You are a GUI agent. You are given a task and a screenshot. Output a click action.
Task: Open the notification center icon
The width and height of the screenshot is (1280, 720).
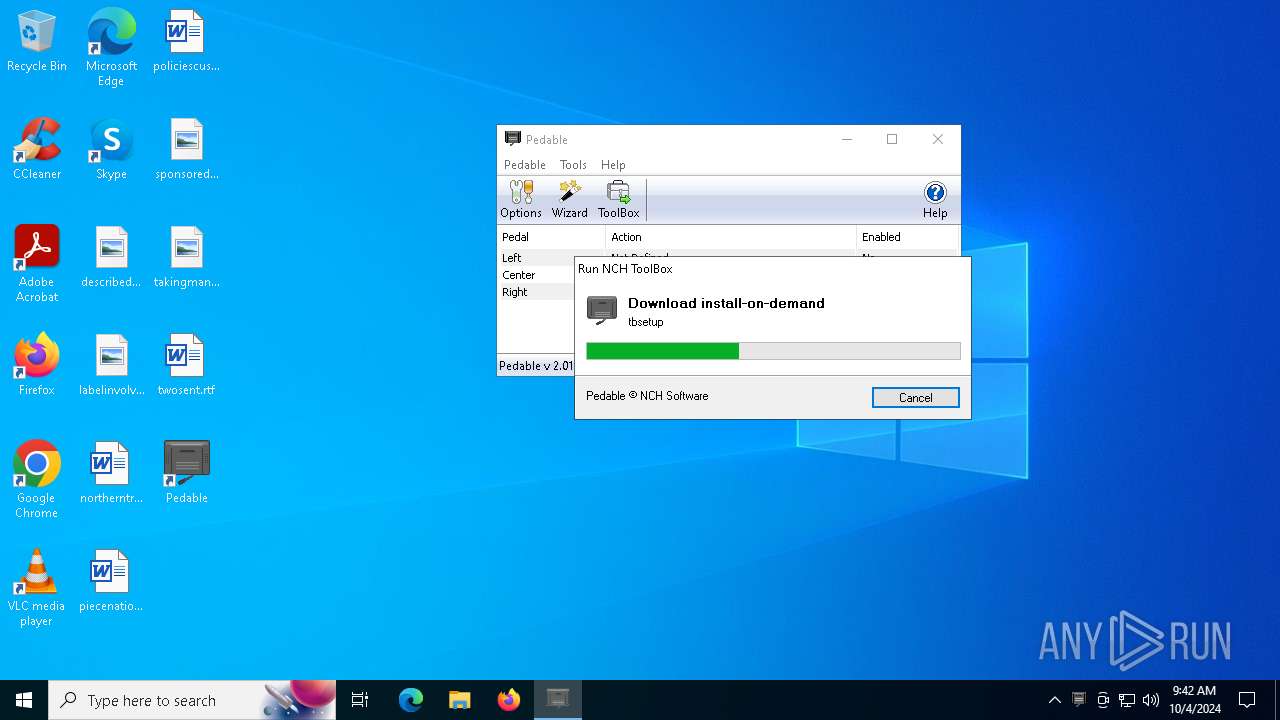pos(1247,700)
